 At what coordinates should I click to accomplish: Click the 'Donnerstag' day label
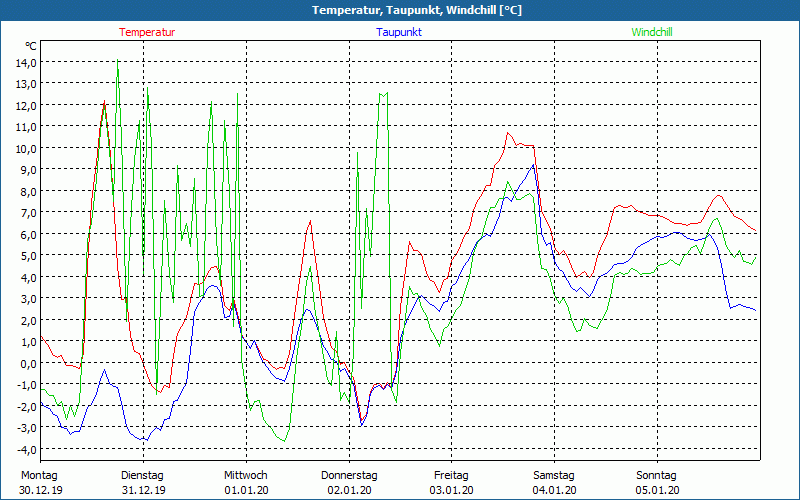[349, 476]
